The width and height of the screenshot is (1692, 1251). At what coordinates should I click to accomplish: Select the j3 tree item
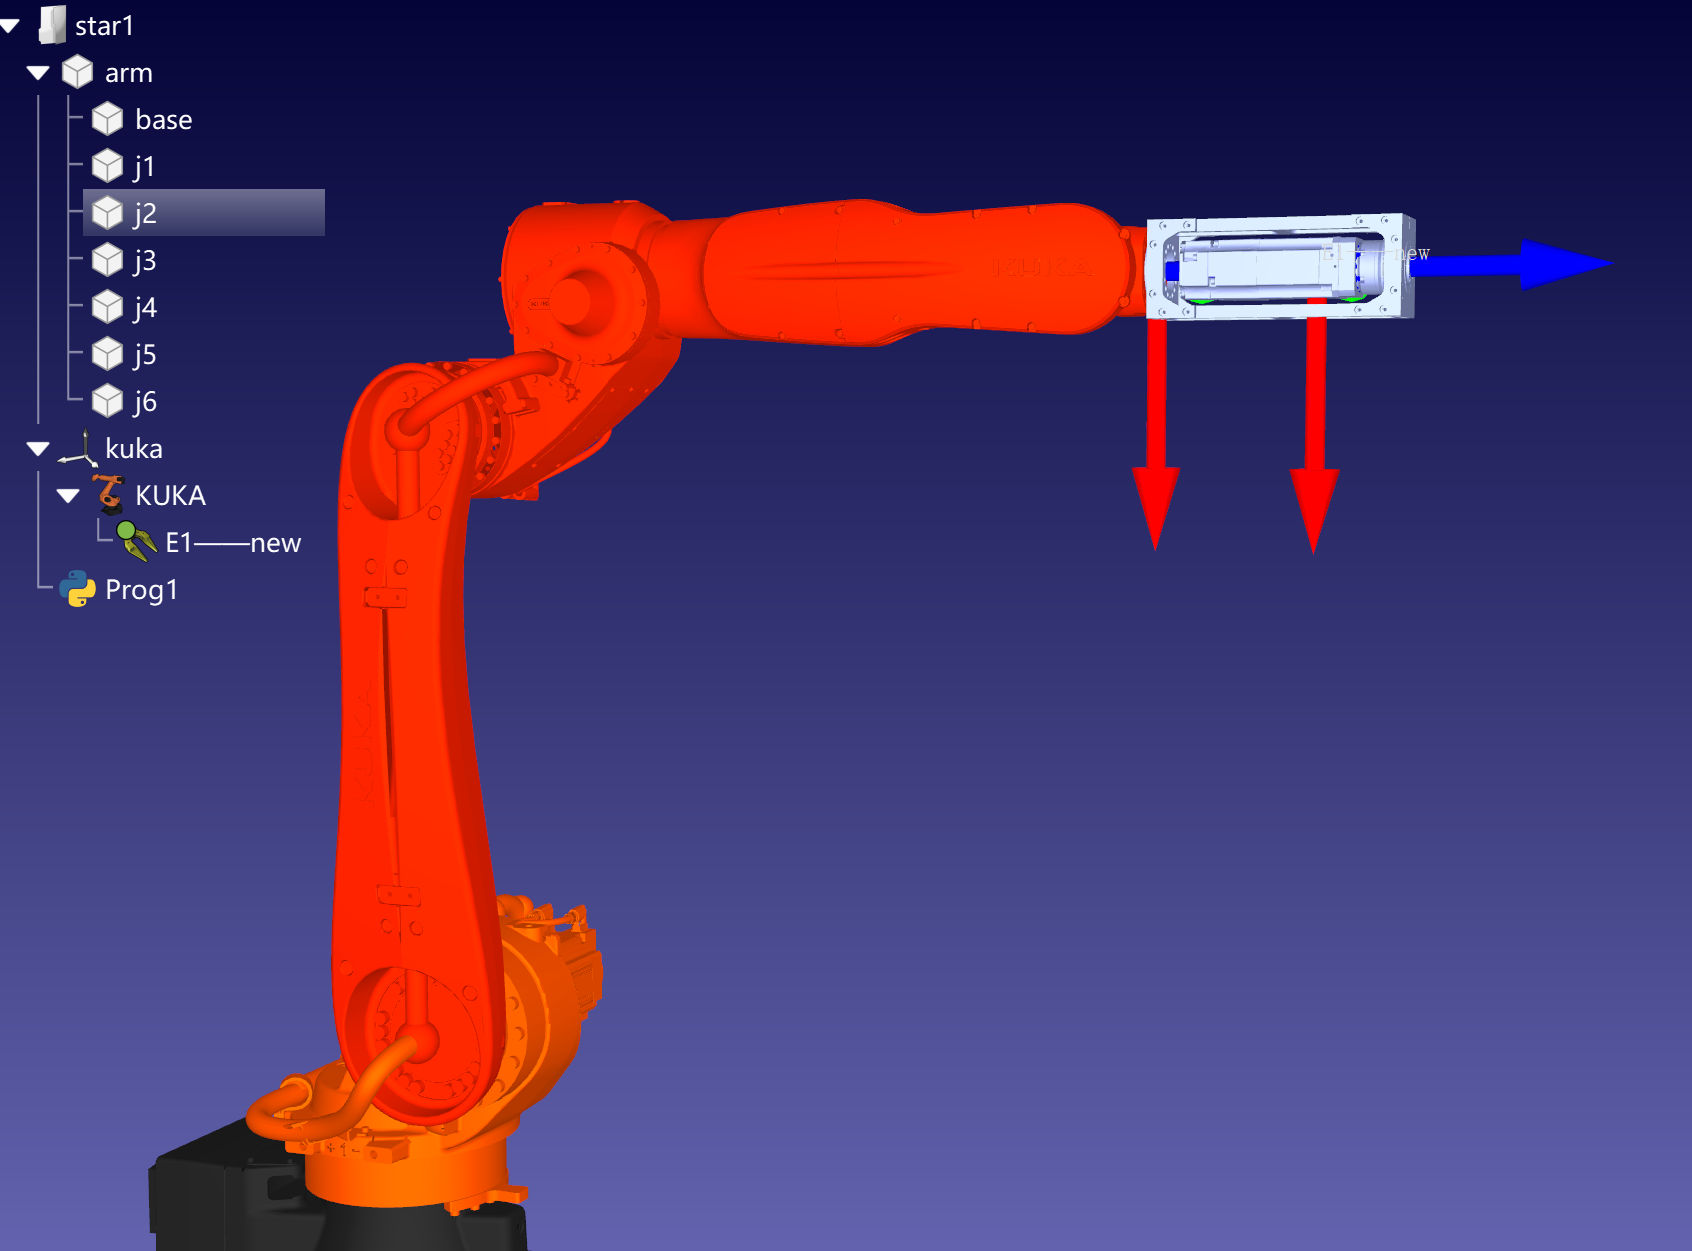(145, 260)
